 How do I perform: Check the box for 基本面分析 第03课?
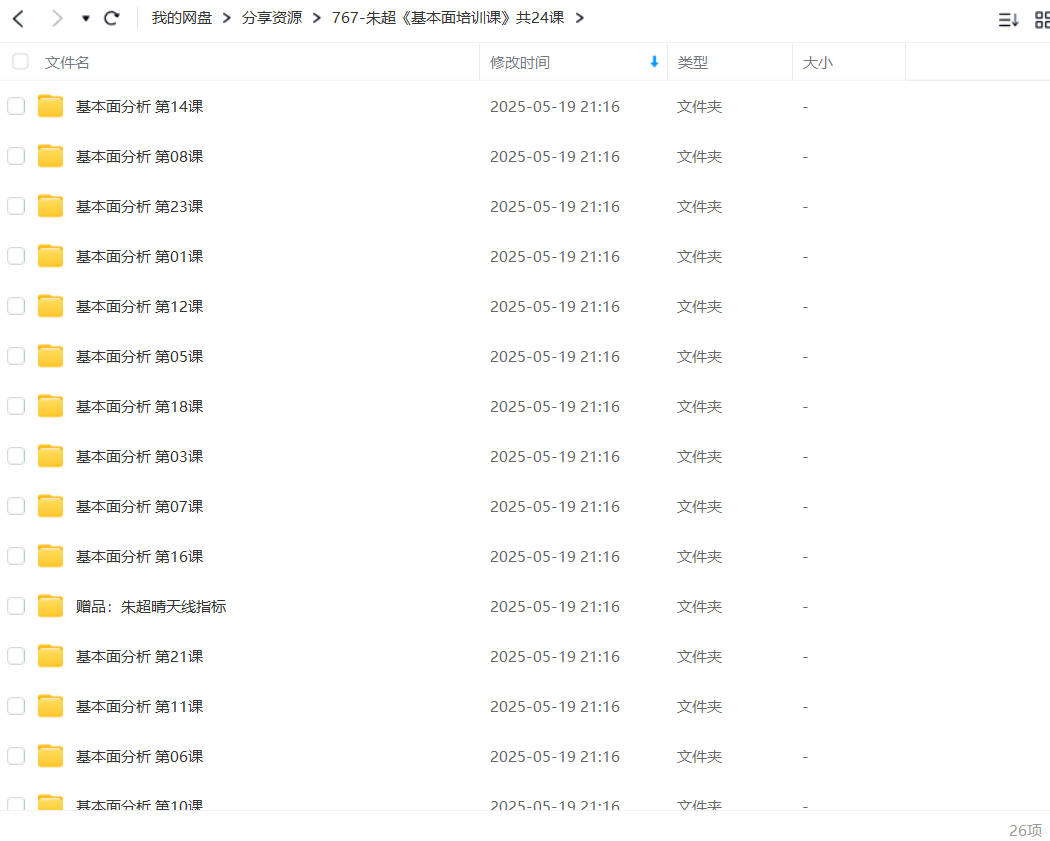16,456
